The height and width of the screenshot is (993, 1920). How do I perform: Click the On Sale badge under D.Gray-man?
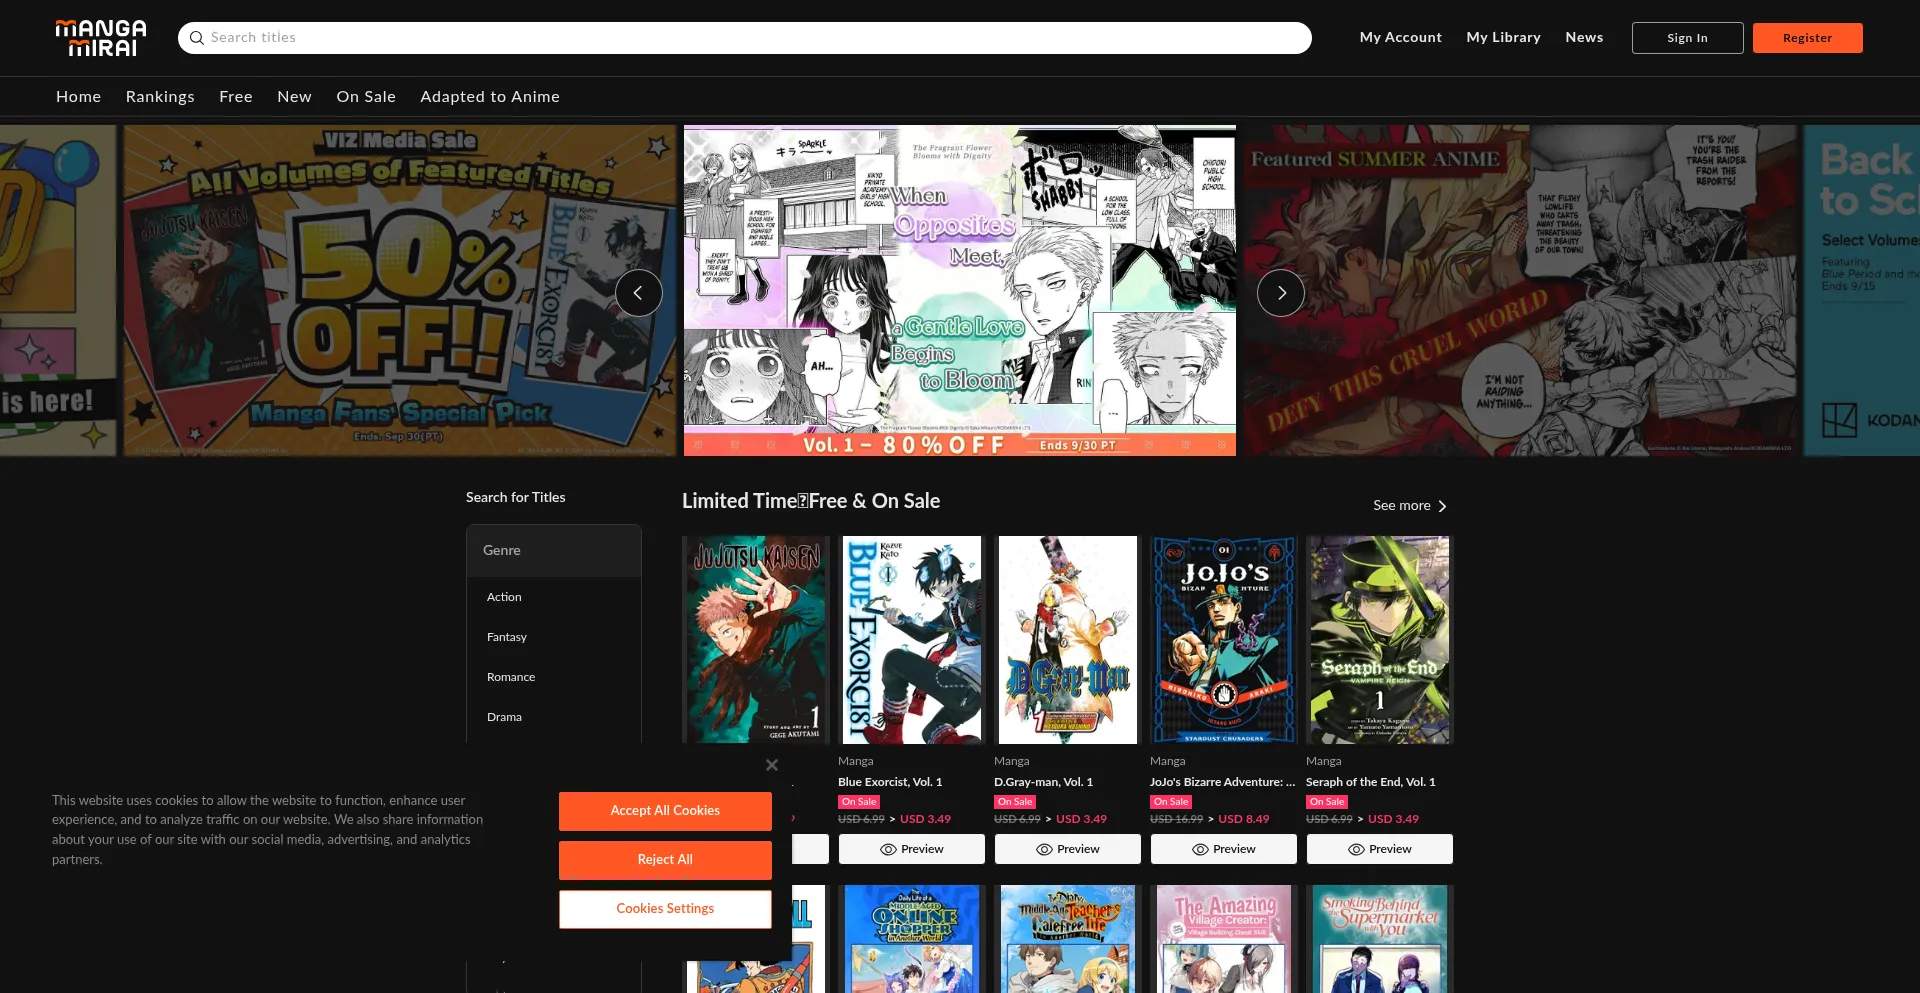1015,802
